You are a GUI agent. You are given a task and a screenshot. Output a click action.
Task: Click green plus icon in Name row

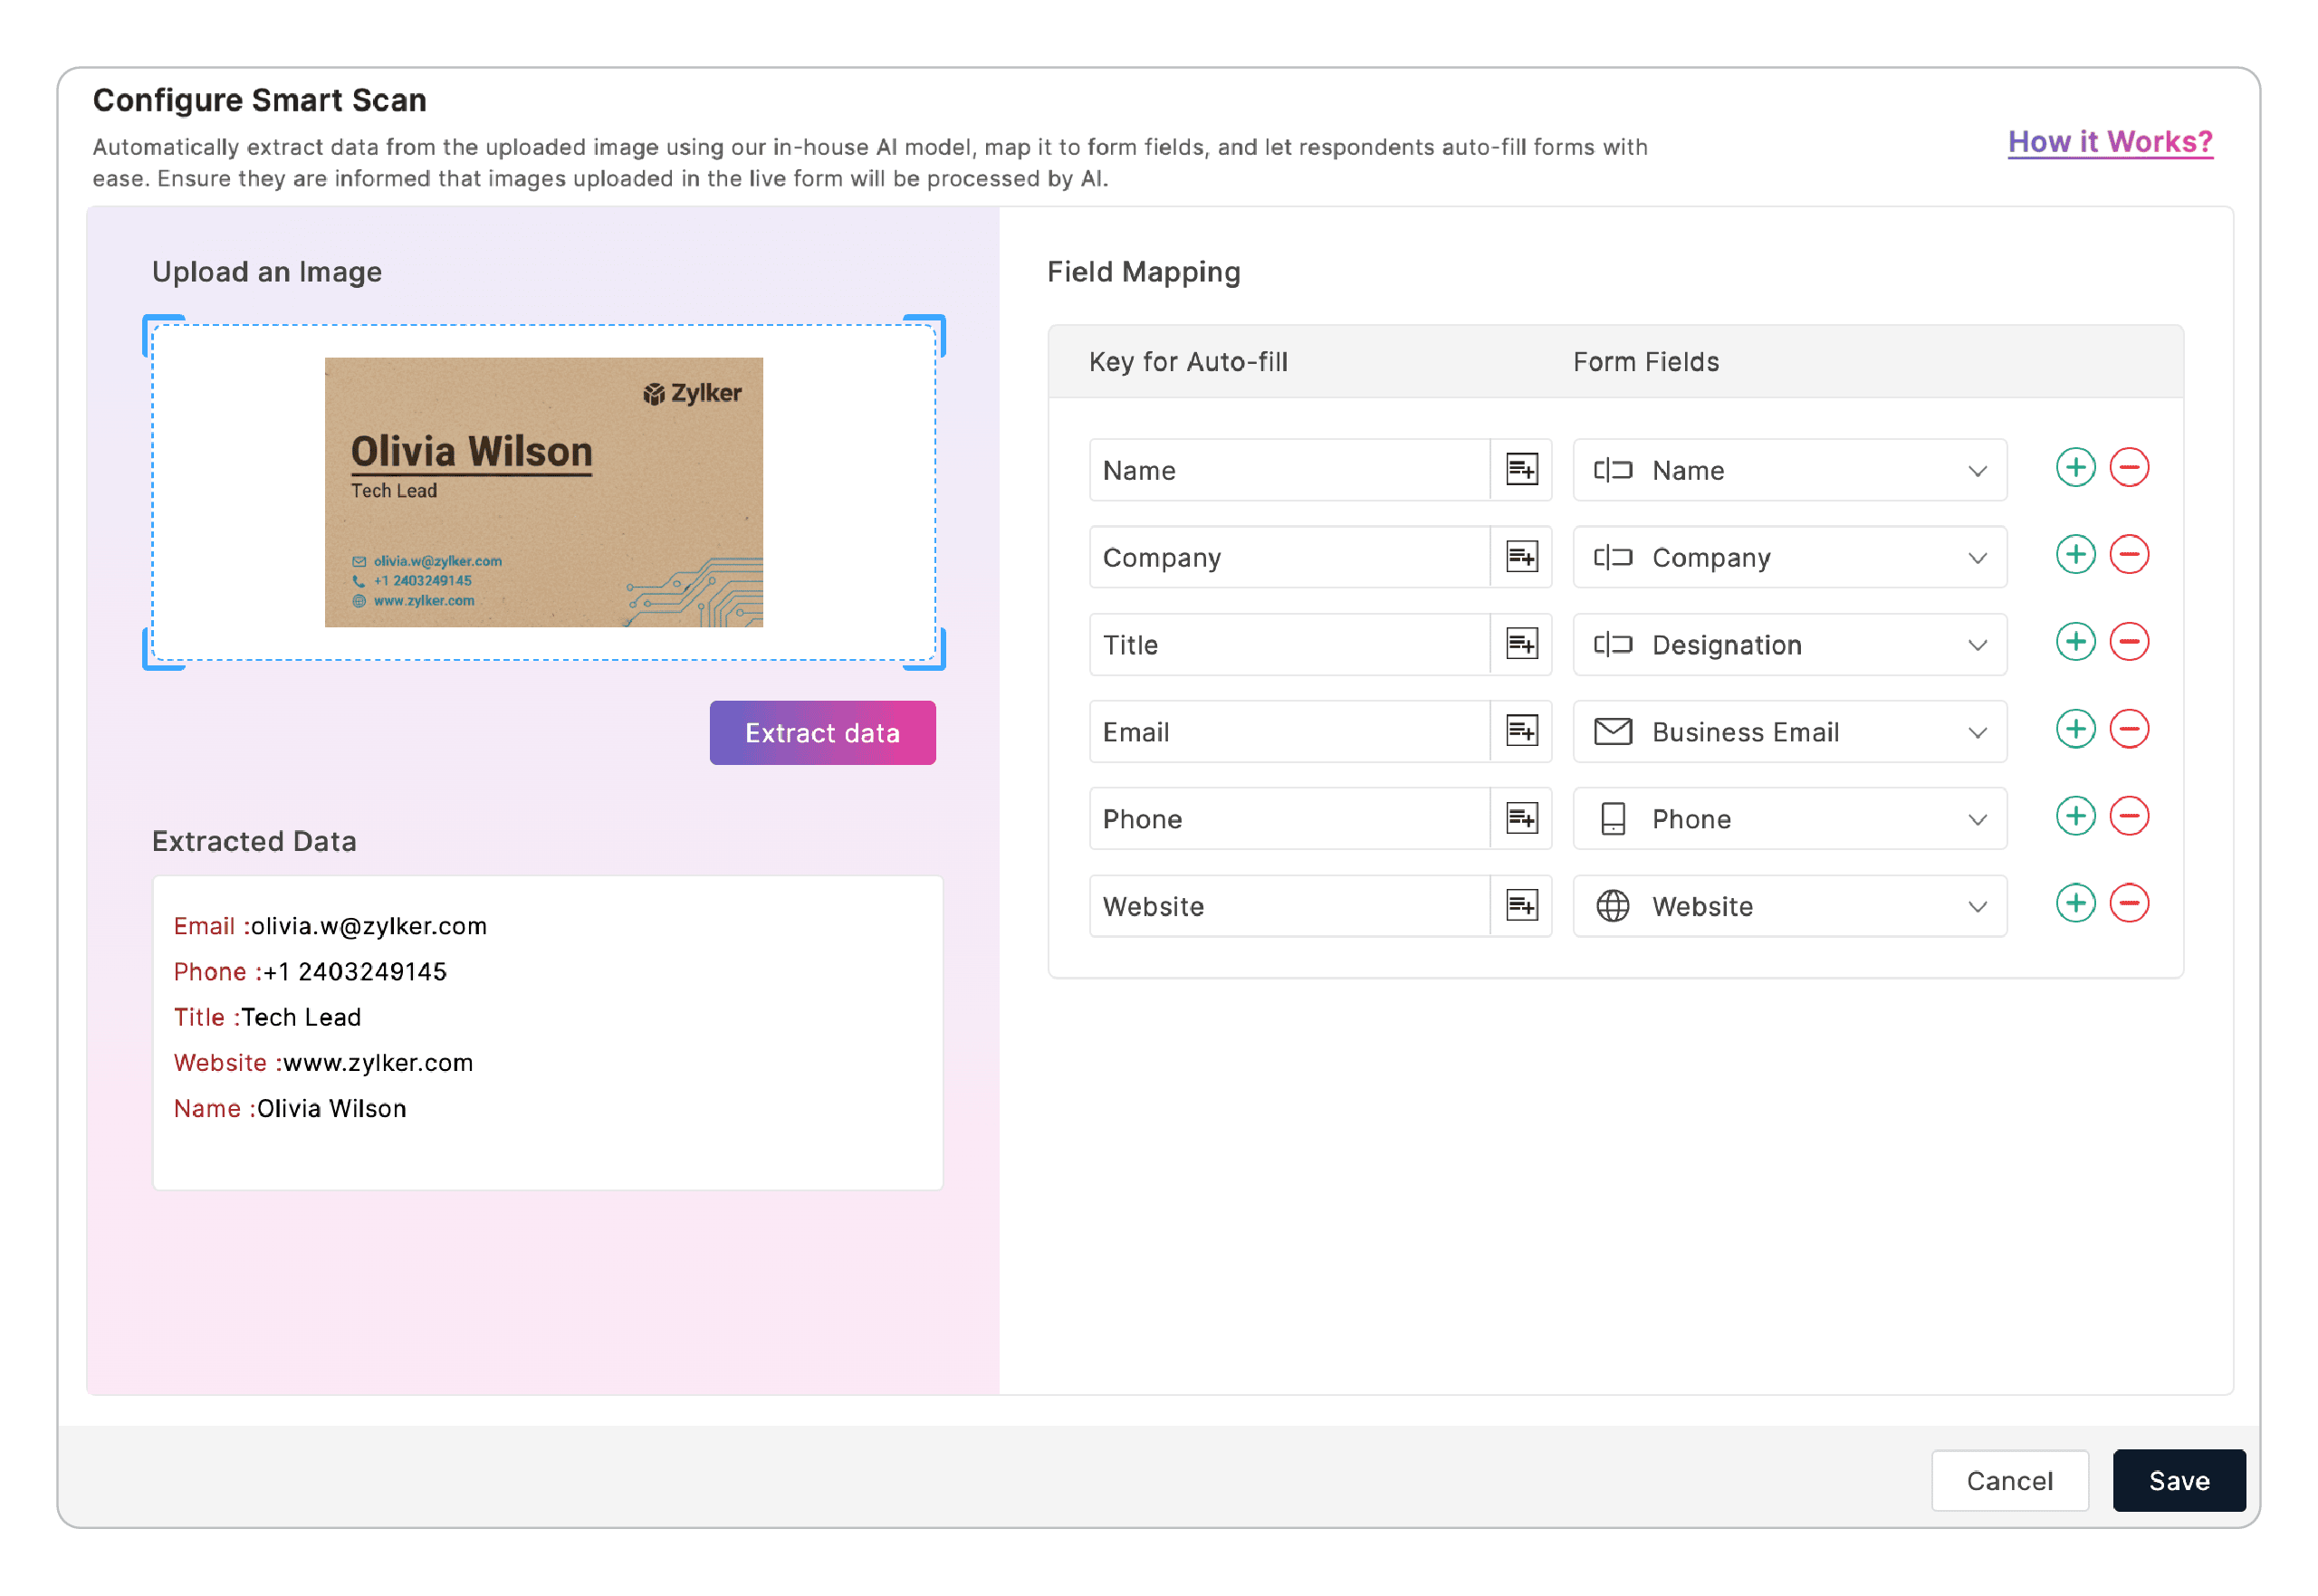point(2075,468)
